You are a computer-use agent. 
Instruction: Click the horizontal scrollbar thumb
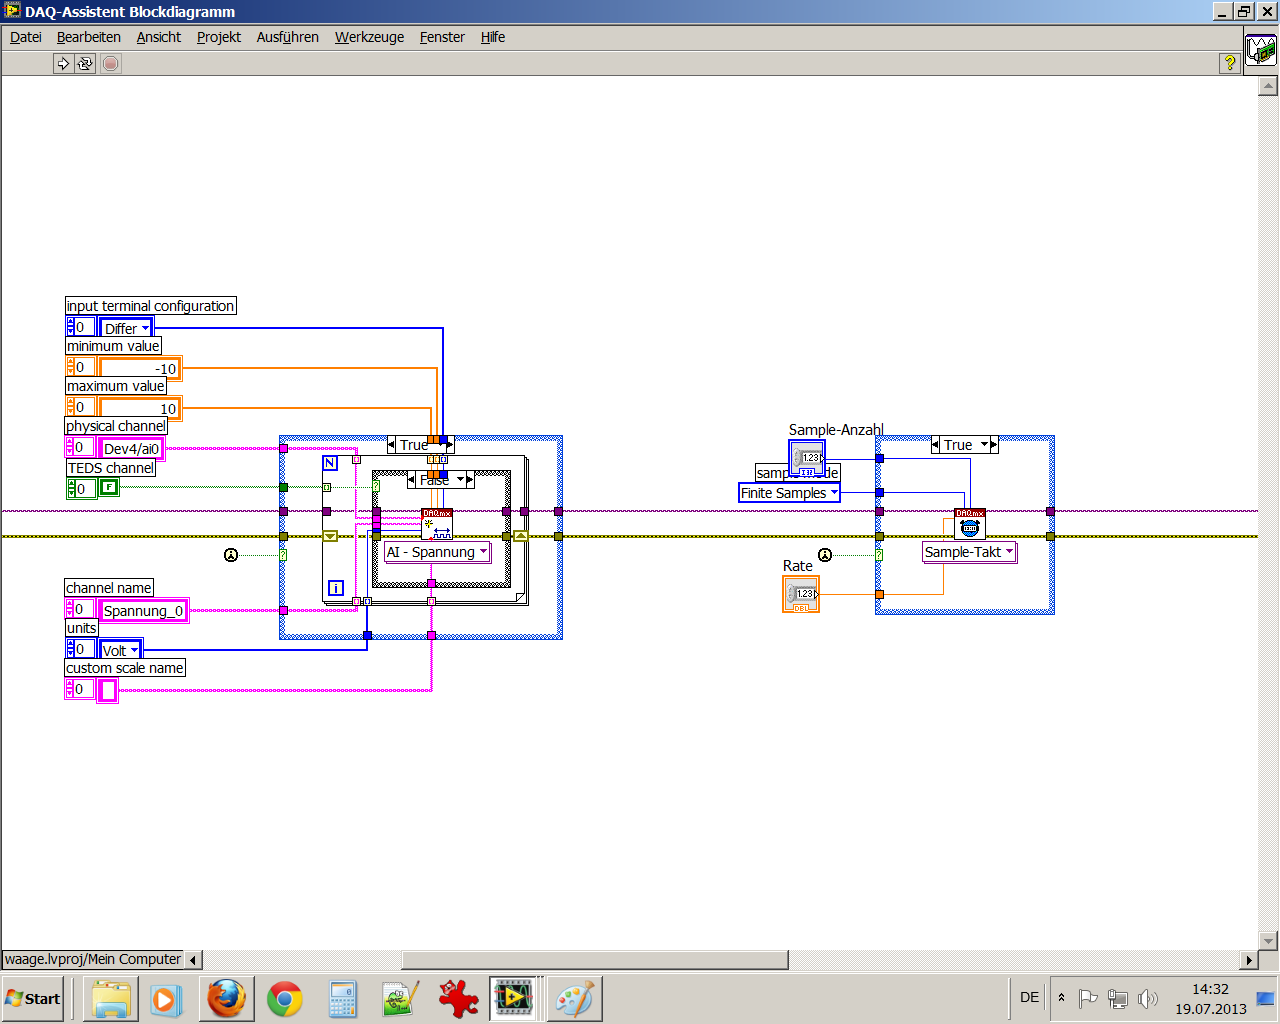coord(595,960)
